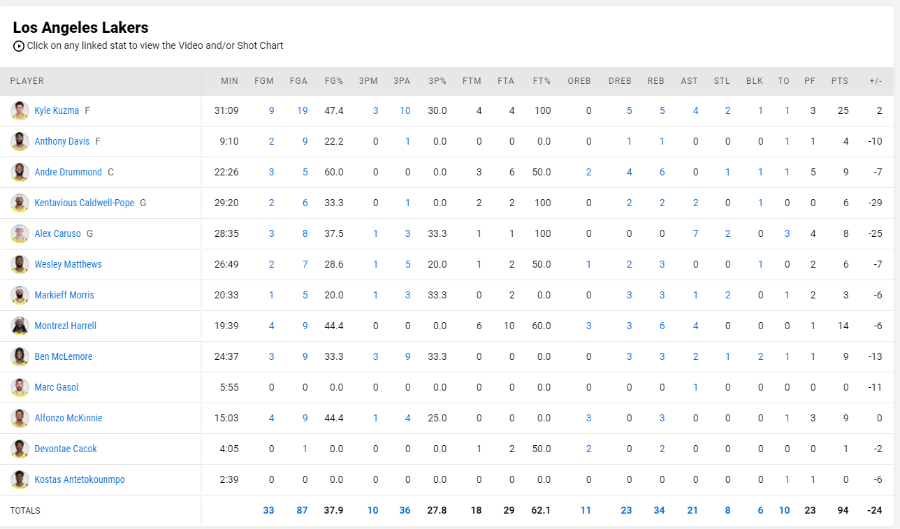The width and height of the screenshot is (900, 529).
Task: Sort table by PLAYER column header
Action: (x=27, y=81)
